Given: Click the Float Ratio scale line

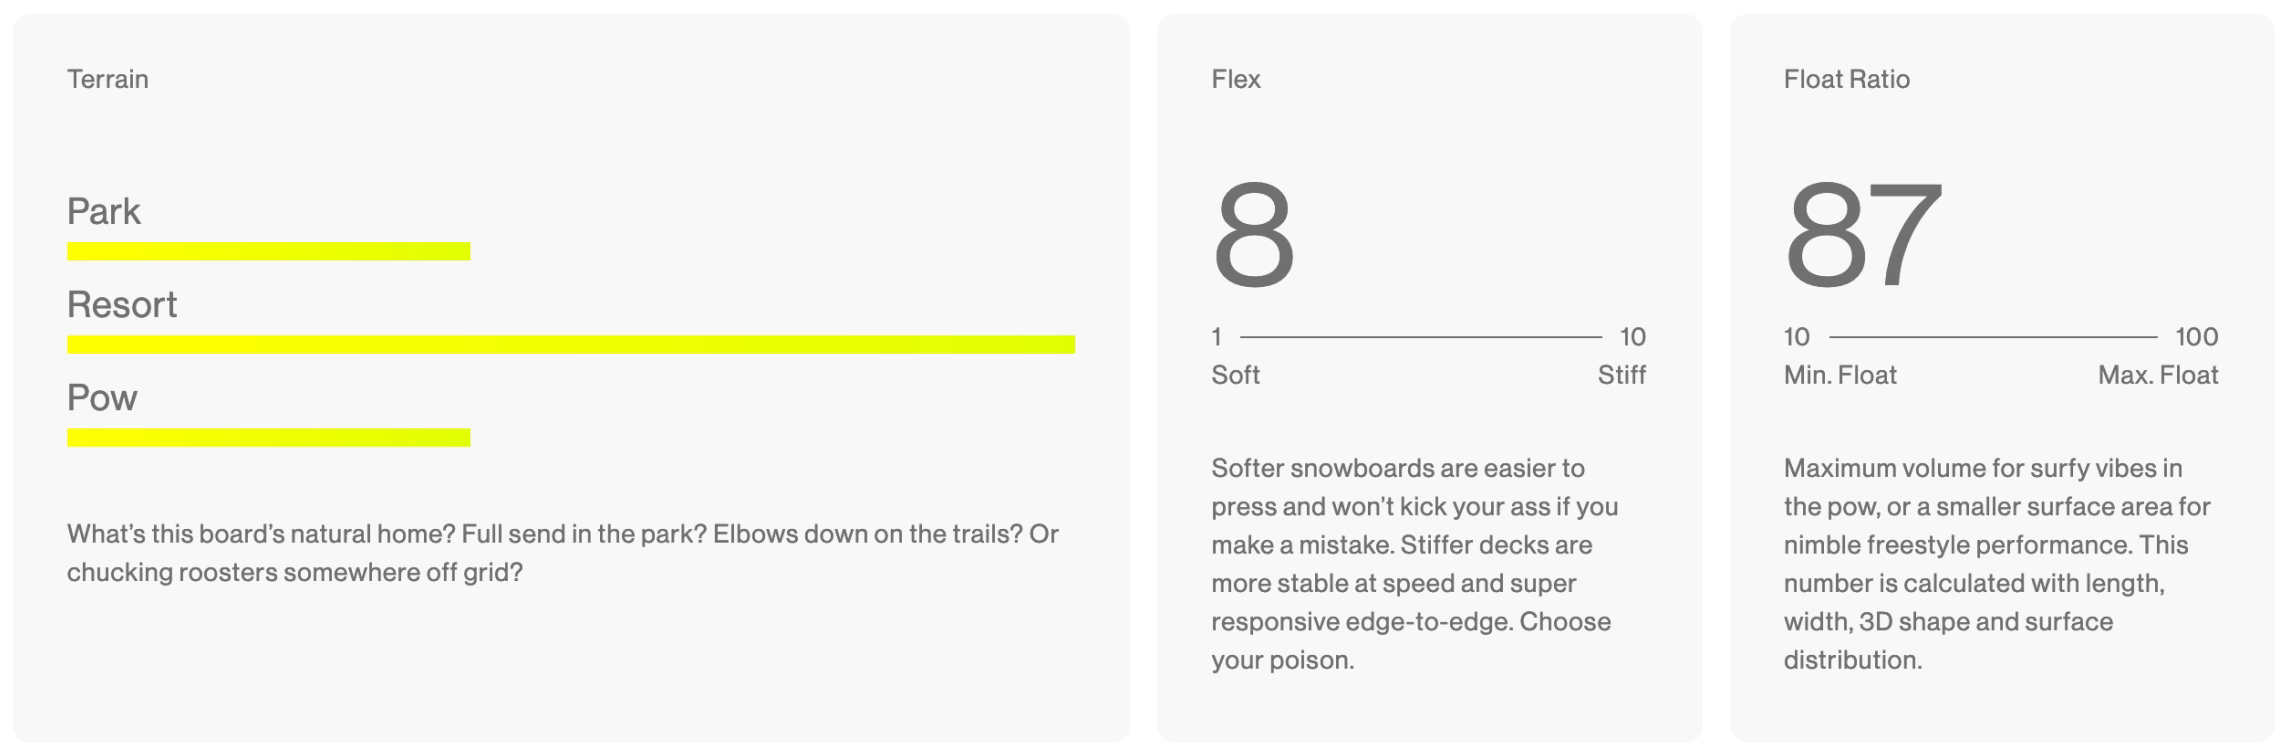Looking at the screenshot, I should tap(1993, 337).
